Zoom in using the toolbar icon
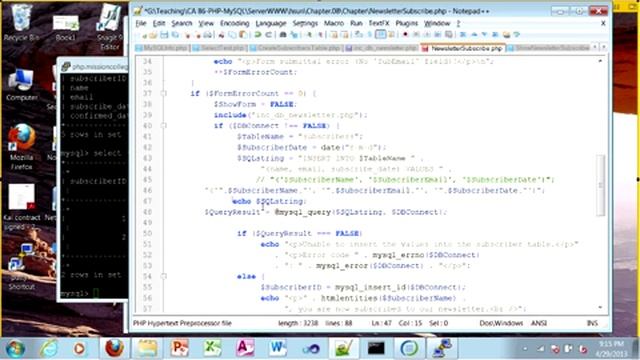This screenshot has width=640, height=360. (x=309, y=35)
